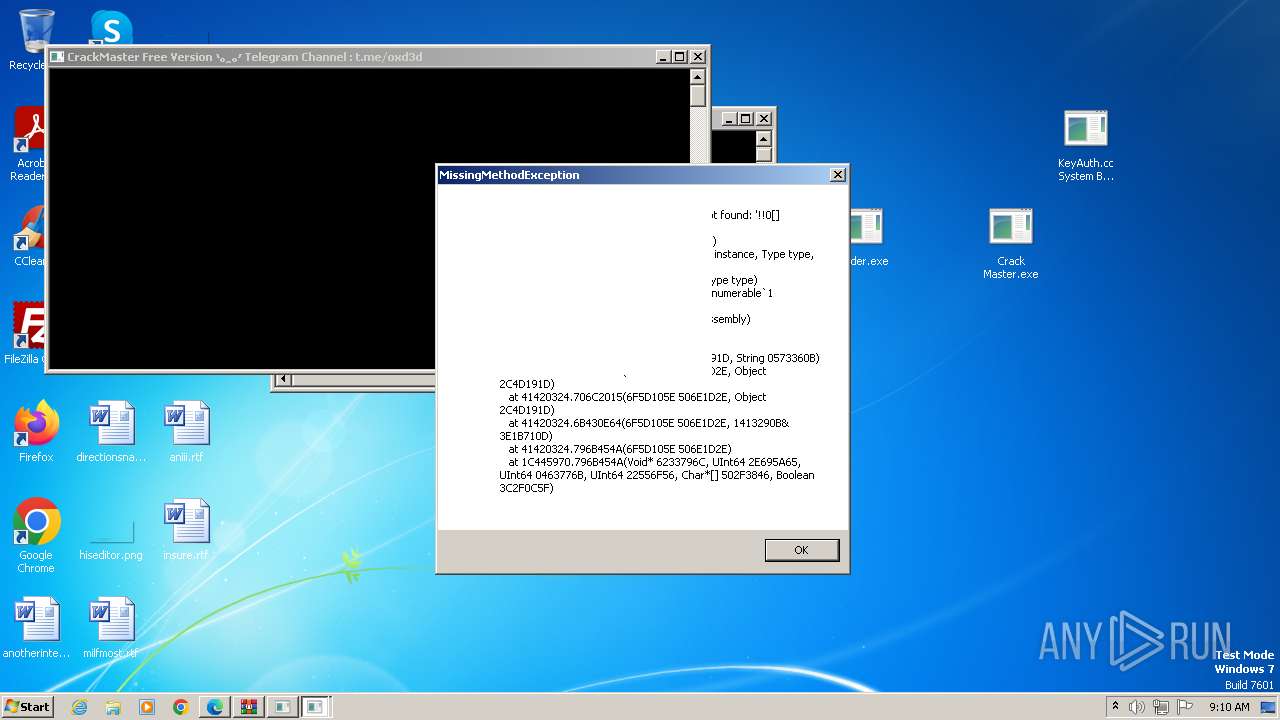This screenshot has height=720, width=1280.
Task: Launch Chrome from the taskbar
Action: [x=181, y=707]
